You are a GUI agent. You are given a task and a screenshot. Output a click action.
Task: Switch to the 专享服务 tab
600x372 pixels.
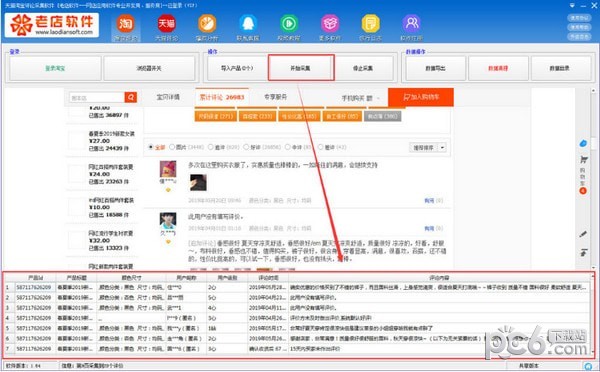click(276, 97)
